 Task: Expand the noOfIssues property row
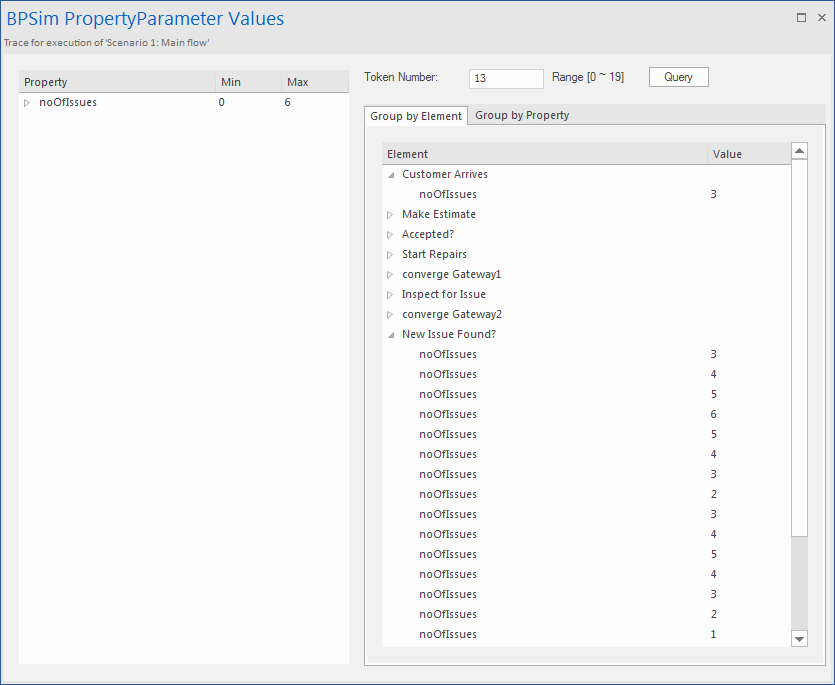pos(28,102)
